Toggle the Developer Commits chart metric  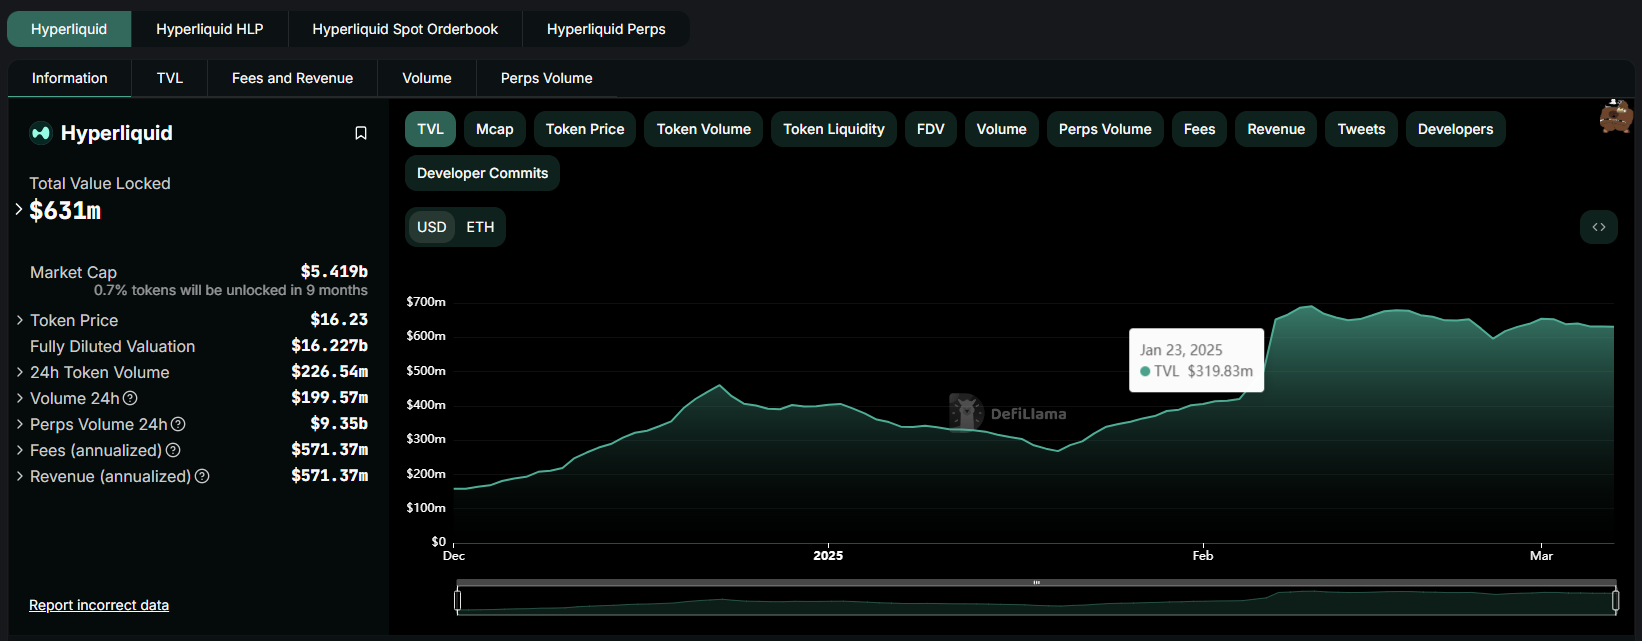482,173
